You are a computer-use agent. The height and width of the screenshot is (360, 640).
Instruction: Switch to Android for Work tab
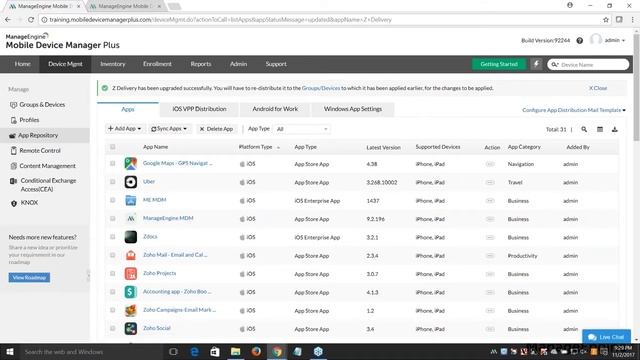pos(275,109)
